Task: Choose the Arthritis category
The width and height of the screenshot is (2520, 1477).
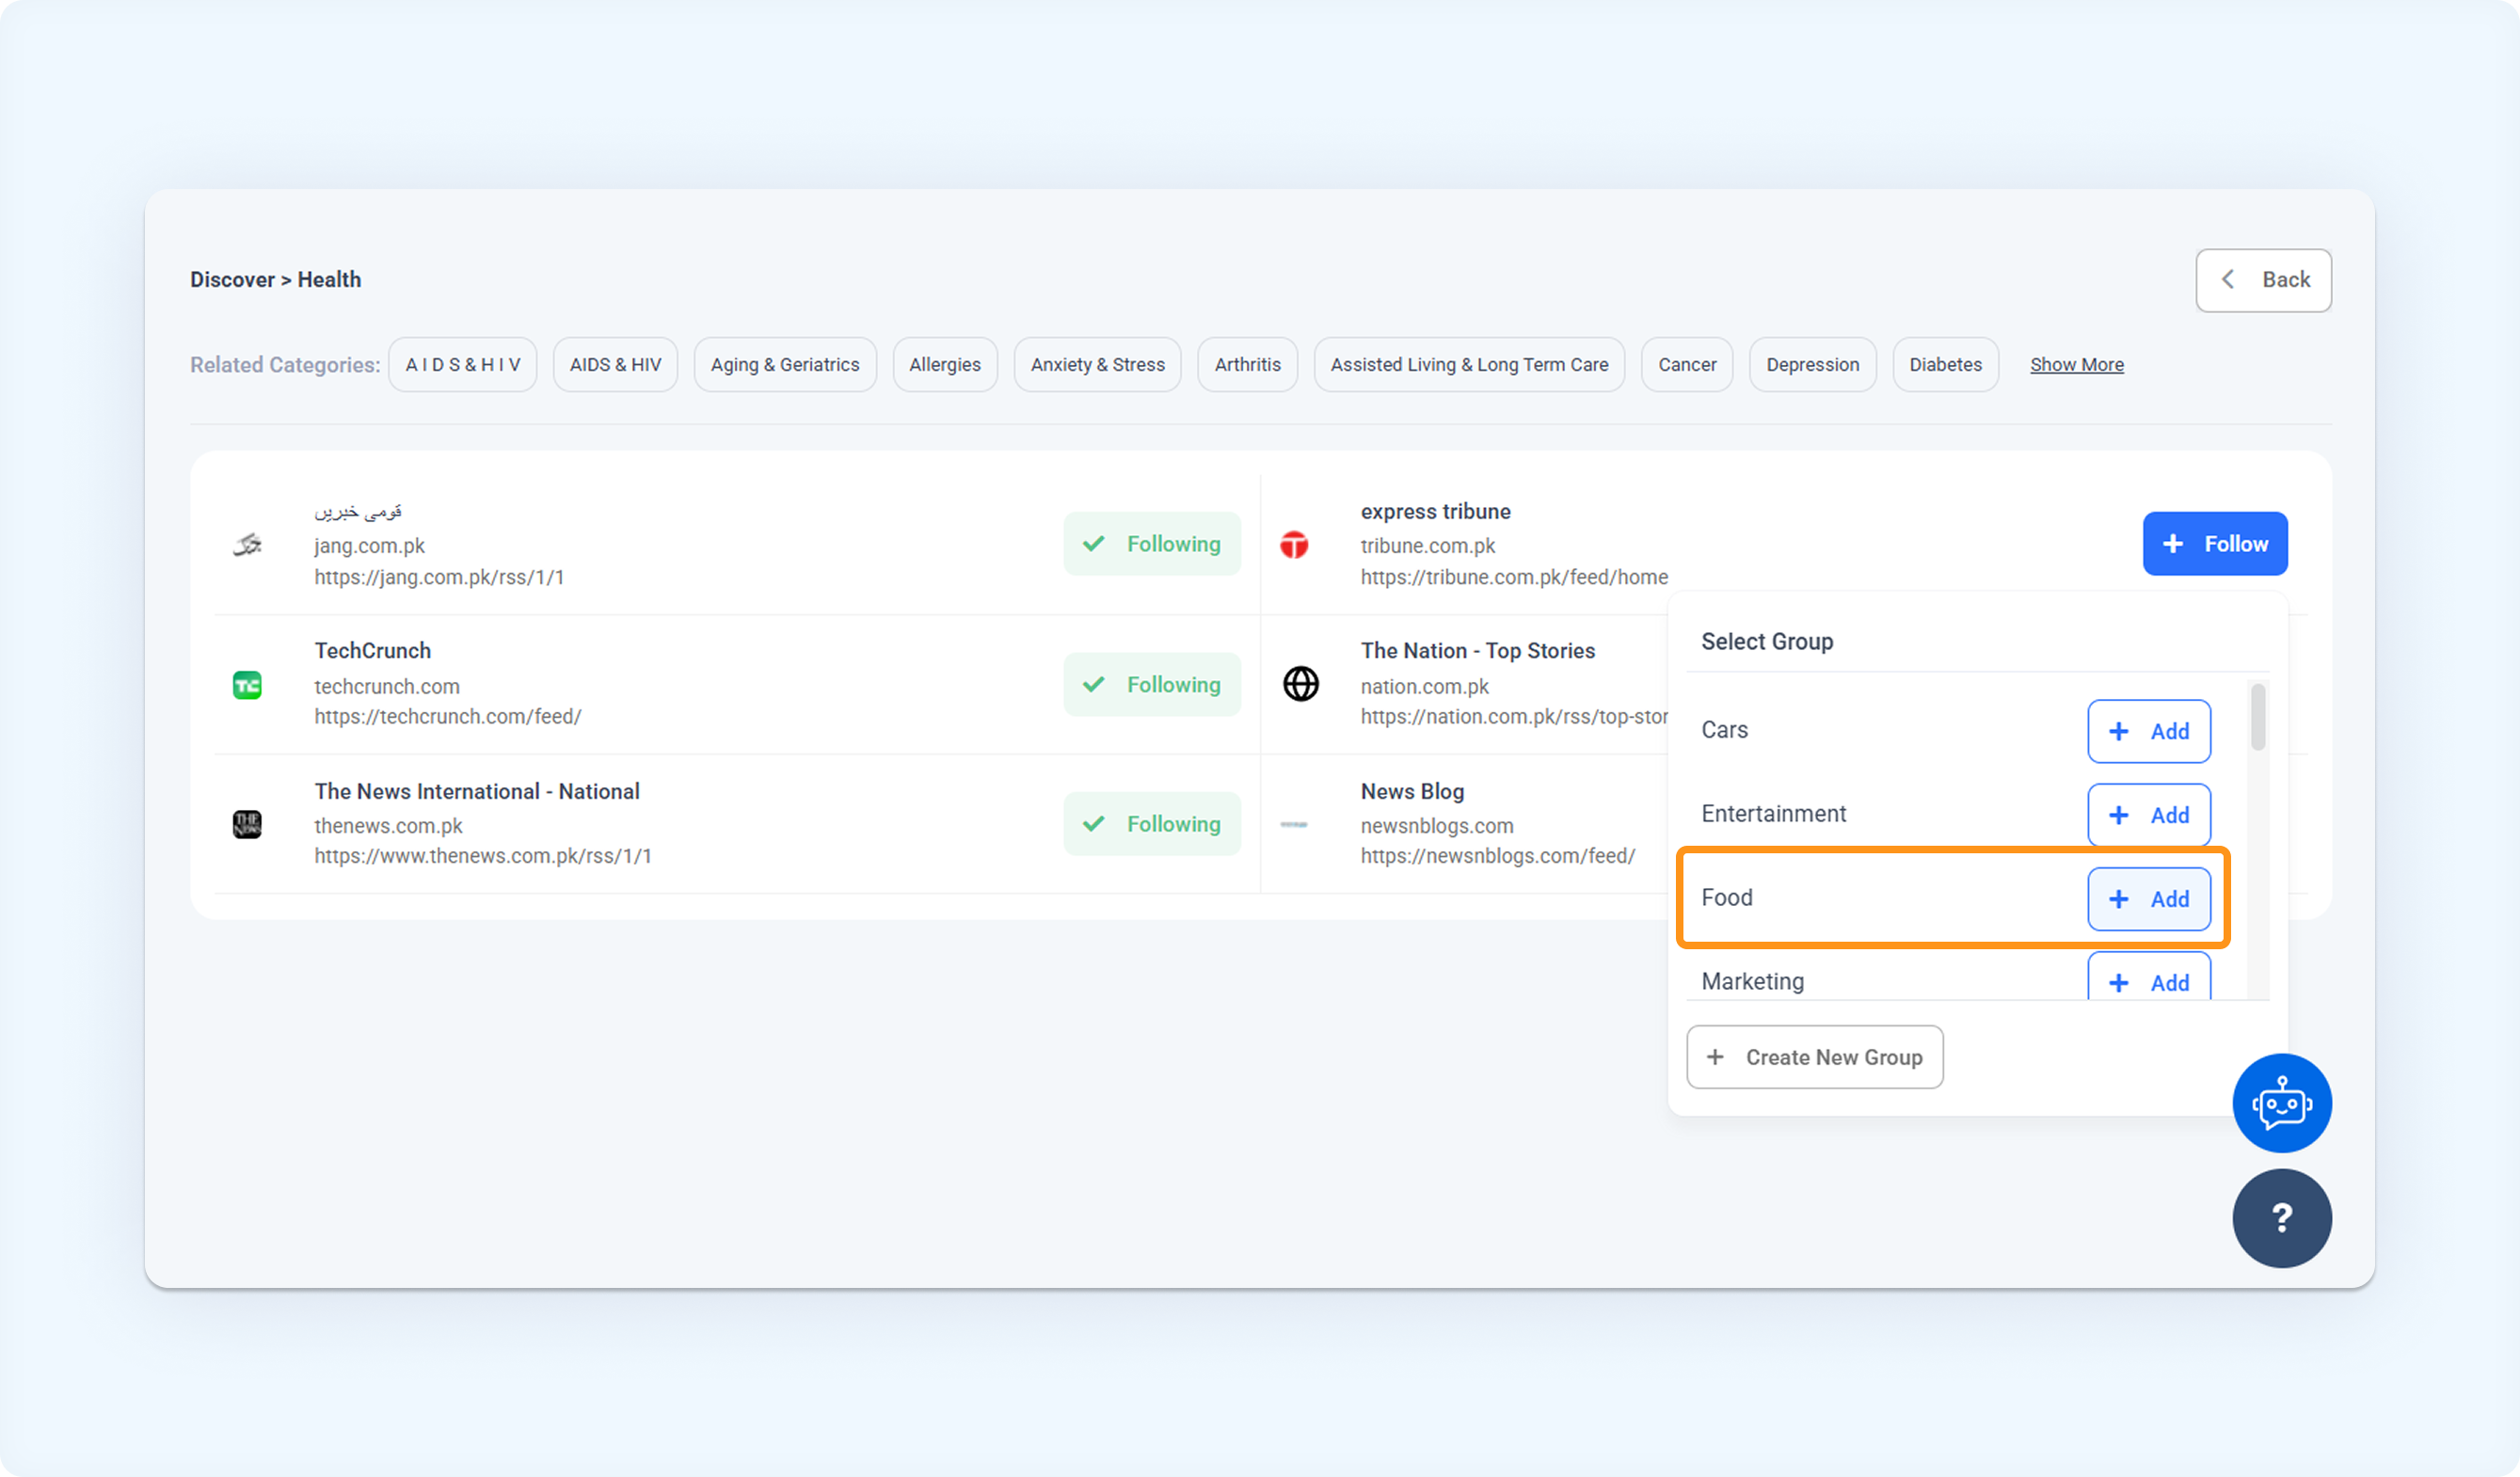Action: point(1247,365)
